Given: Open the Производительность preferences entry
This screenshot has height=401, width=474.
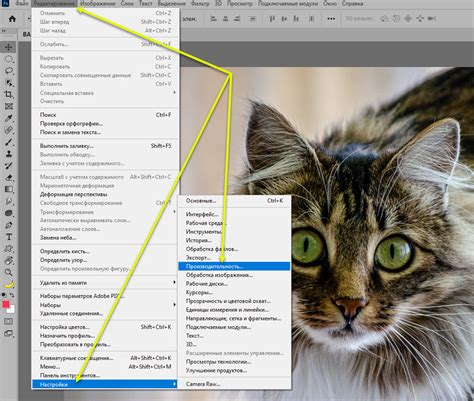Looking at the screenshot, I should pyautogui.click(x=234, y=266).
